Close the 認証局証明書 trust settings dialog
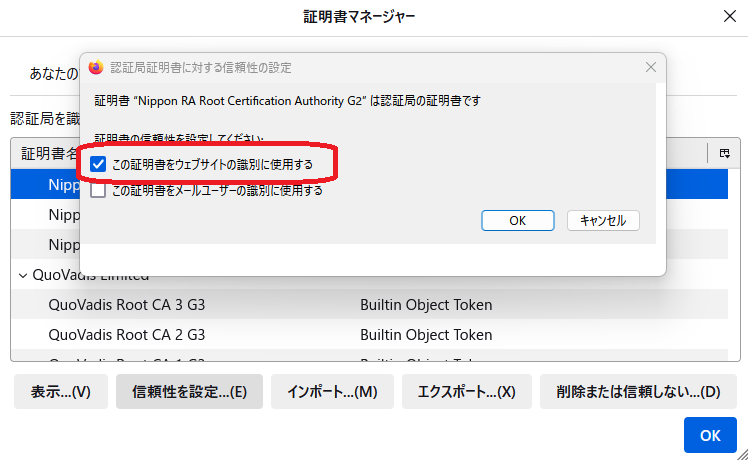This screenshot has width=748, height=460. [x=651, y=67]
